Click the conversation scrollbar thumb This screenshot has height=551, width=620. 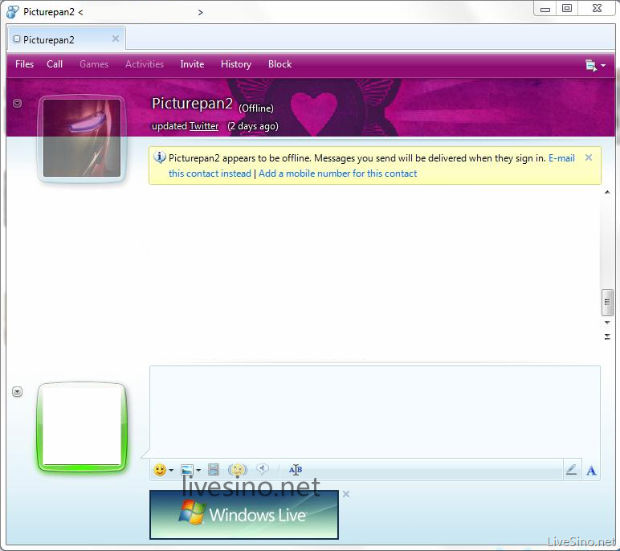[606, 302]
